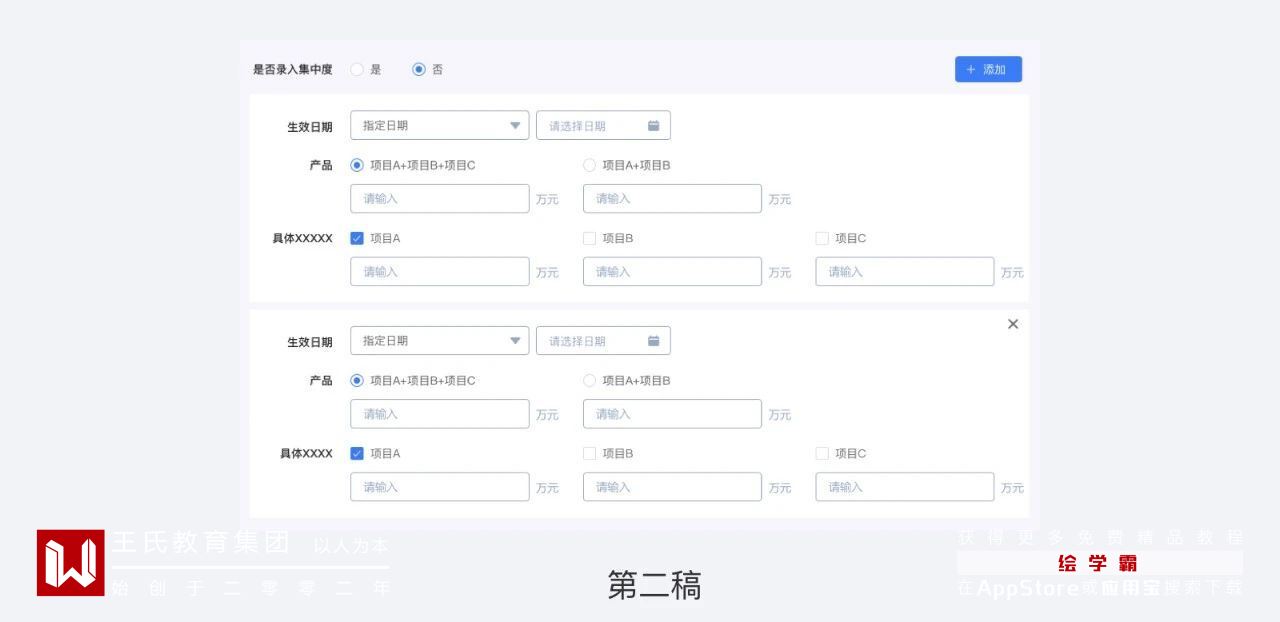
Task: Click the 绘学霸 banner link
Action: (x=1098, y=563)
